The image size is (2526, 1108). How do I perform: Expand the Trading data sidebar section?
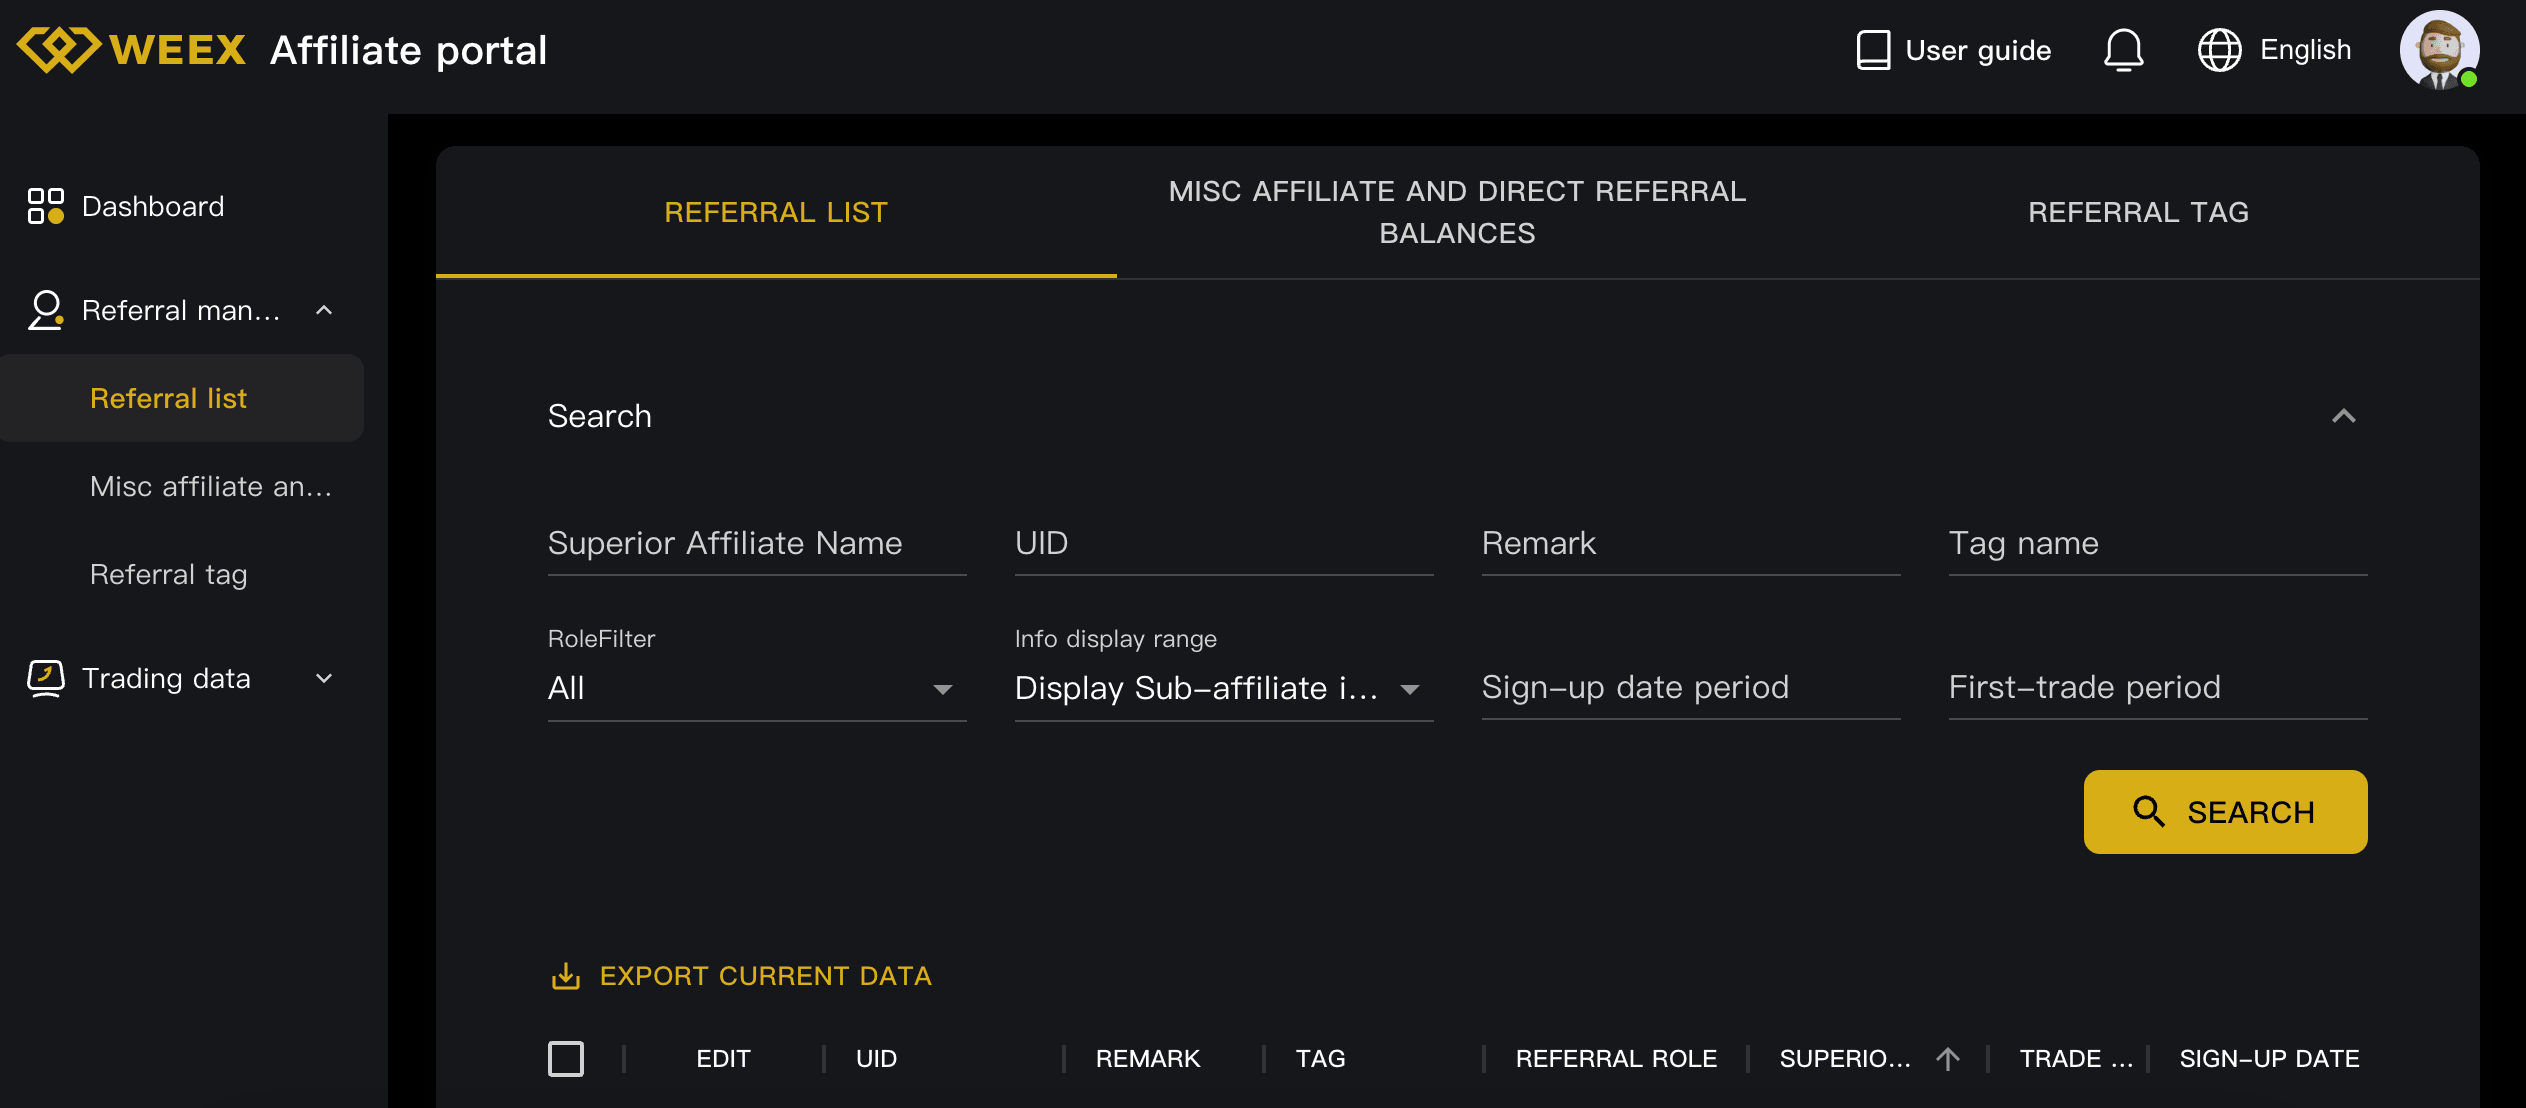coord(324,678)
